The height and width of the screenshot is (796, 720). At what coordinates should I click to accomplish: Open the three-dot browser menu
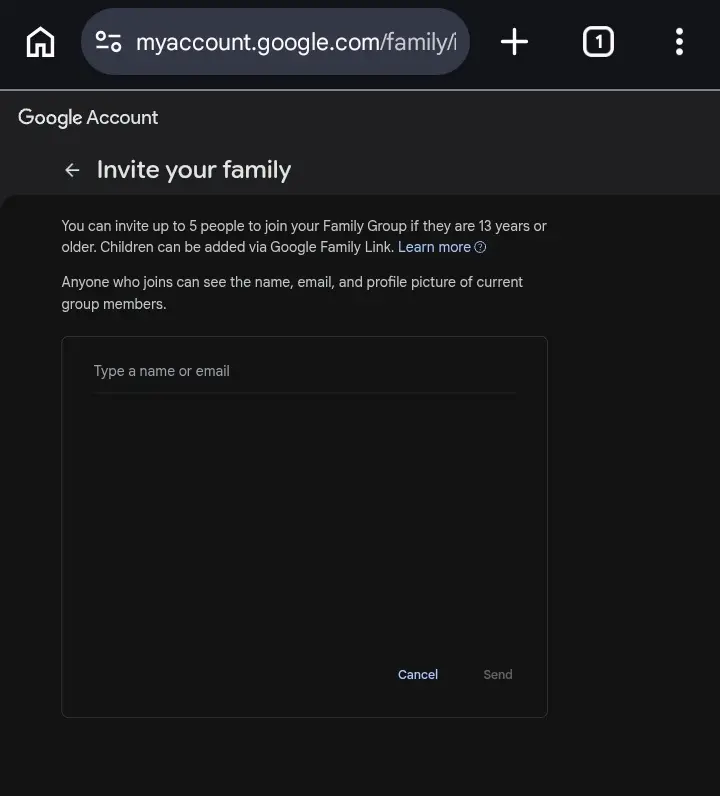click(679, 42)
